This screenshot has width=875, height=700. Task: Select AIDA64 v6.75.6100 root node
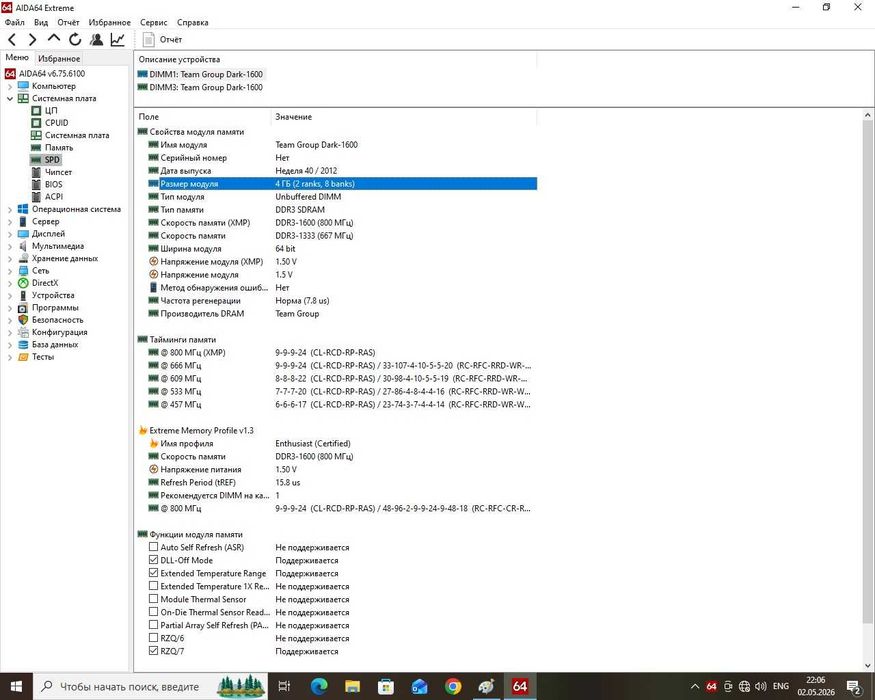coord(51,73)
